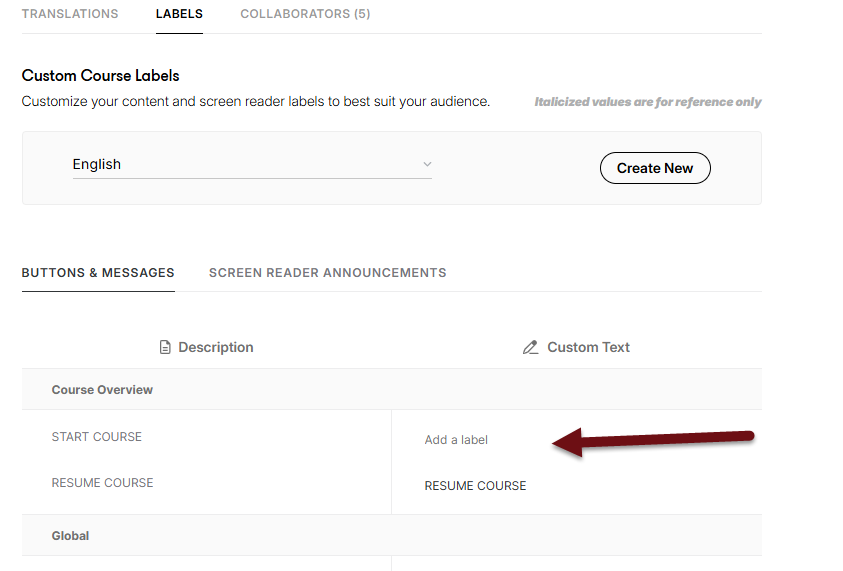Click the Add a label field
Viewport: 843px width, 571px height.
click(x=456, y=440)
